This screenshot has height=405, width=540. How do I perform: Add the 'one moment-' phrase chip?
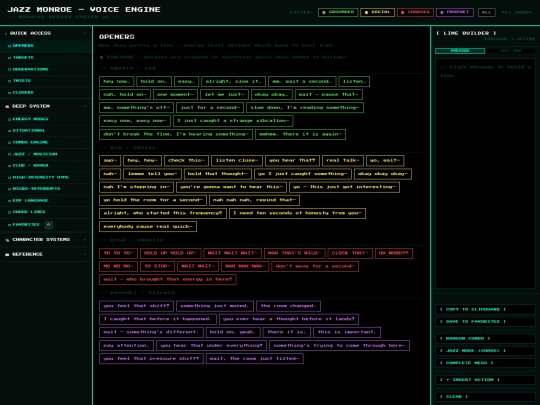176,94
